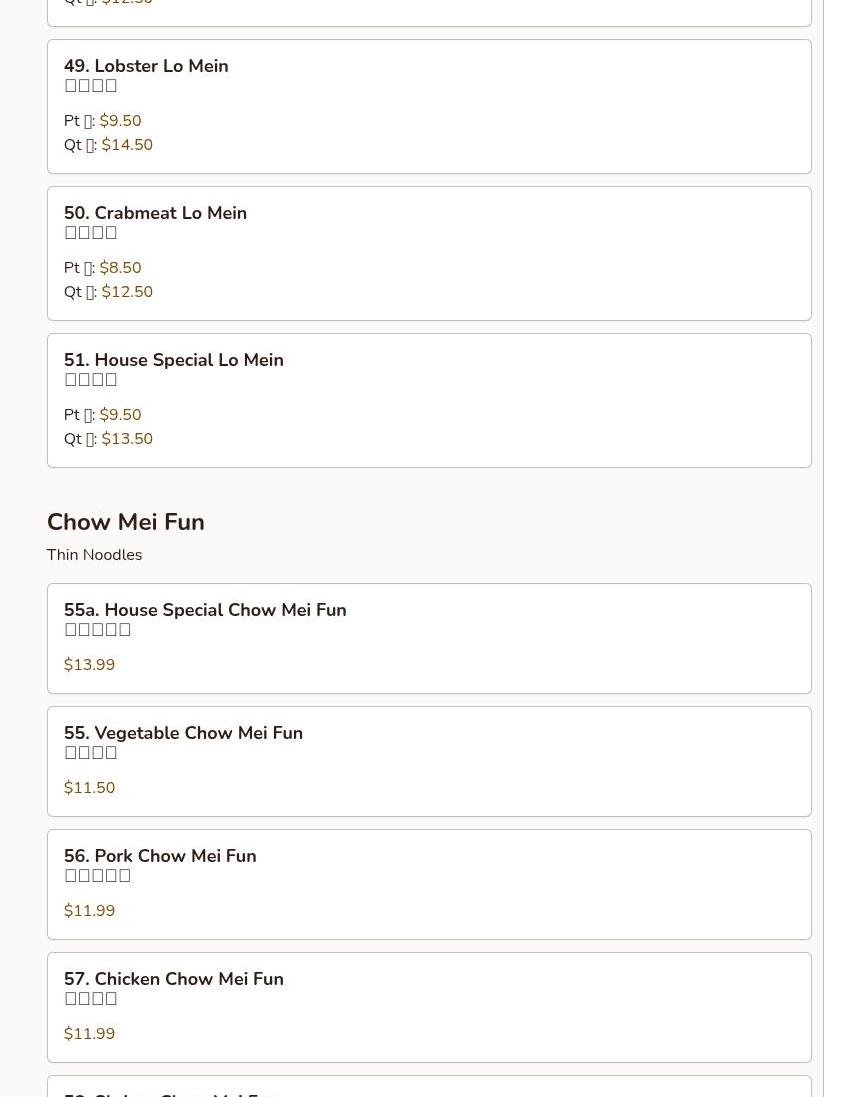
Task: Open the 50. Crabmeat Lo Mein item
Action: click(x=155, y=213)
